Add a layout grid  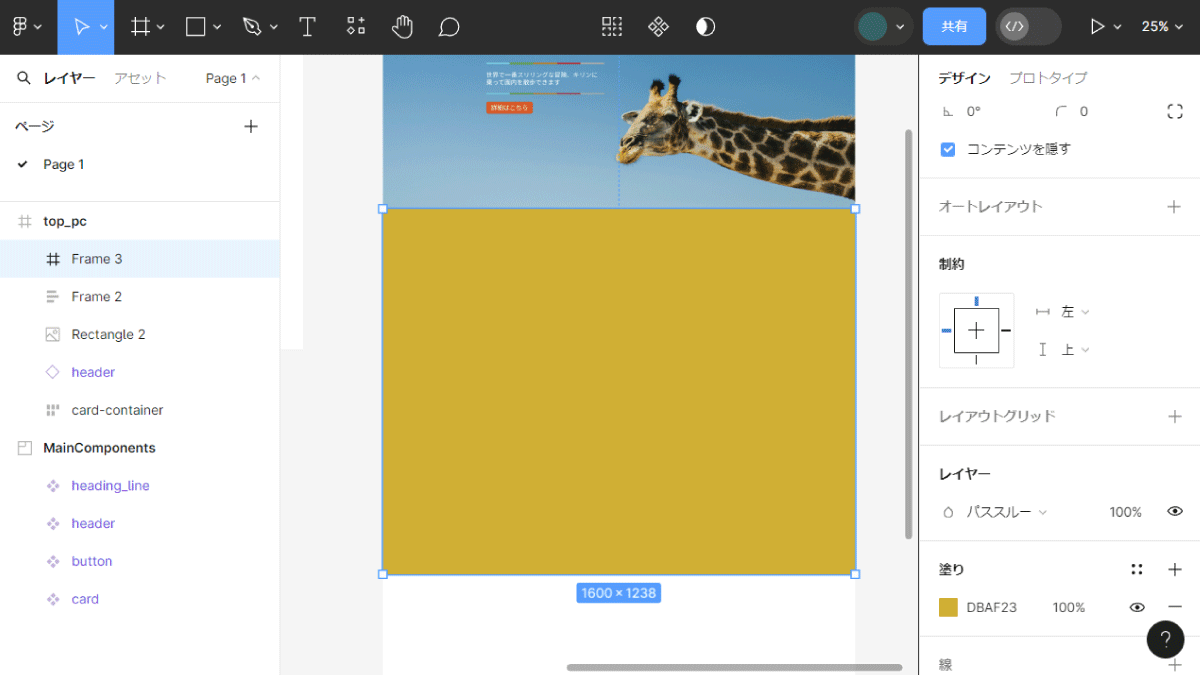[x=1174, y=416]
